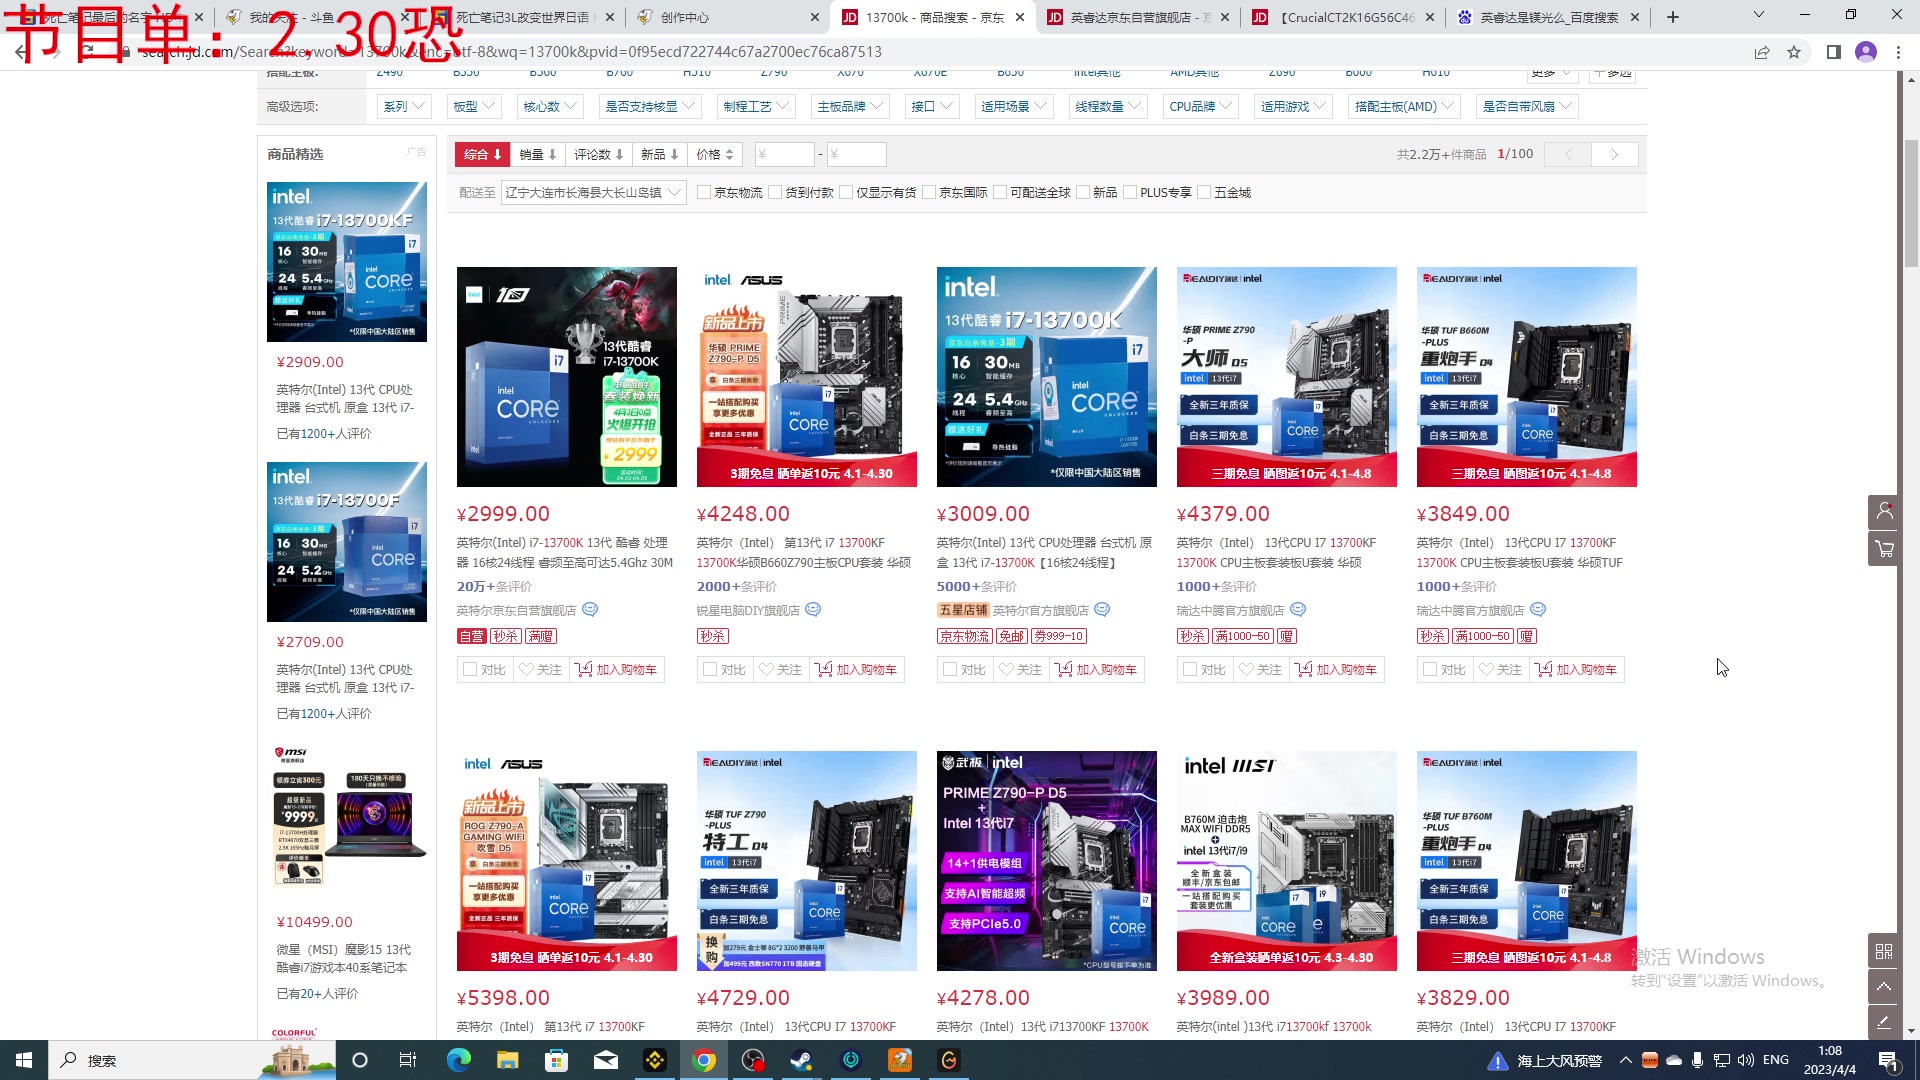The width and height of the screenshot is (1920, 1080).
Task: Expand the 板型 filter dropdown
Action: pos(473,106)
